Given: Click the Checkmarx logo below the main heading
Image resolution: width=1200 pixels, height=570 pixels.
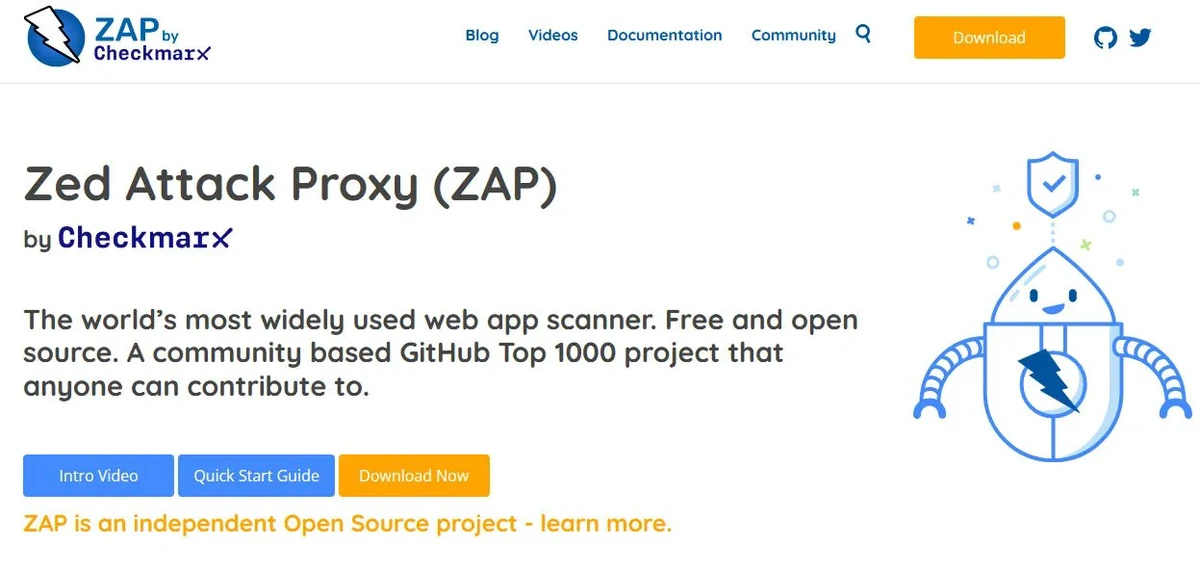Looking at the screenshot, I should pos(145,238).
